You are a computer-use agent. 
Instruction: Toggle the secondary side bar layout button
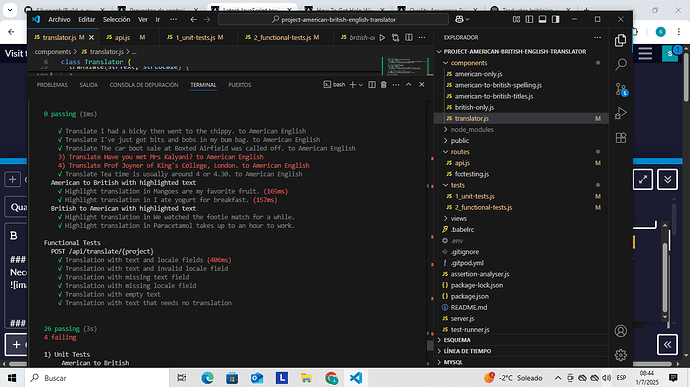click(556, 19)
